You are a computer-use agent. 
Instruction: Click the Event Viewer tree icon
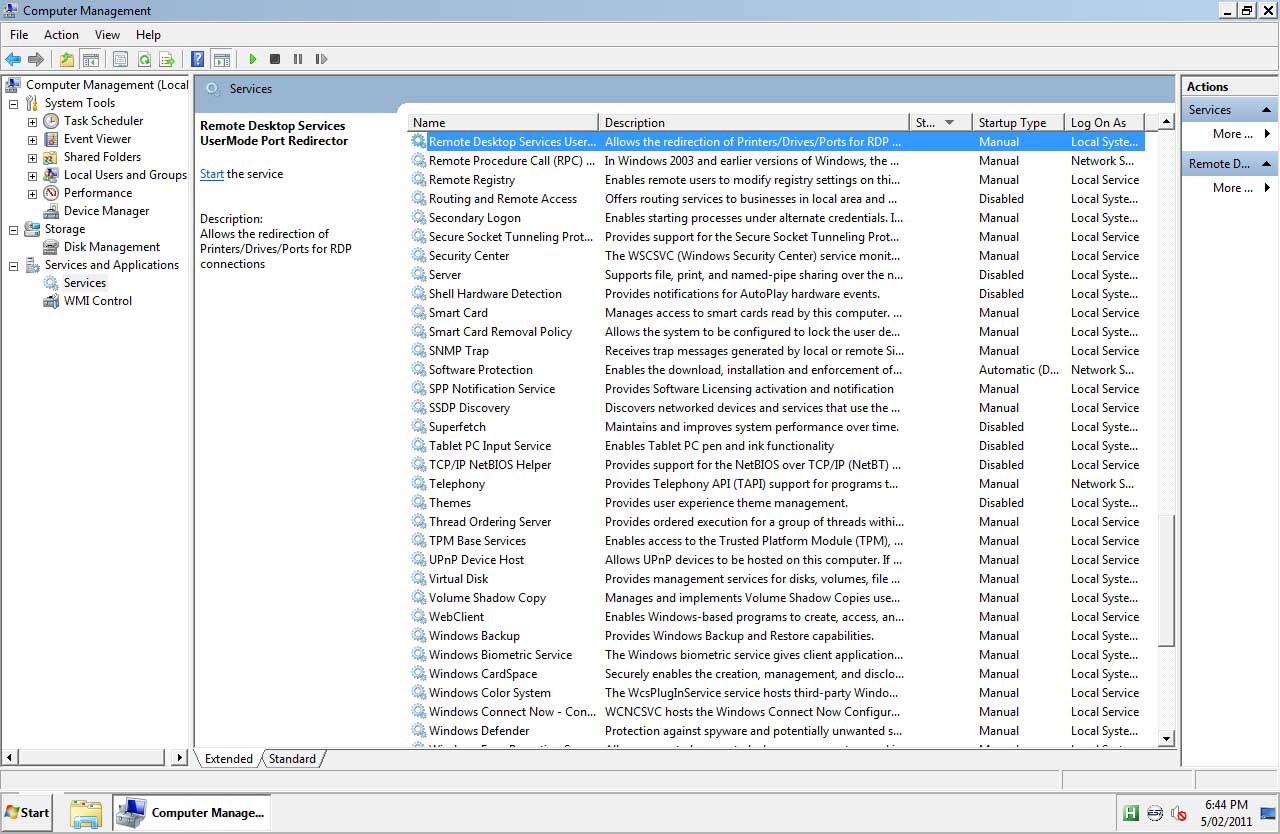pos(51,139)
